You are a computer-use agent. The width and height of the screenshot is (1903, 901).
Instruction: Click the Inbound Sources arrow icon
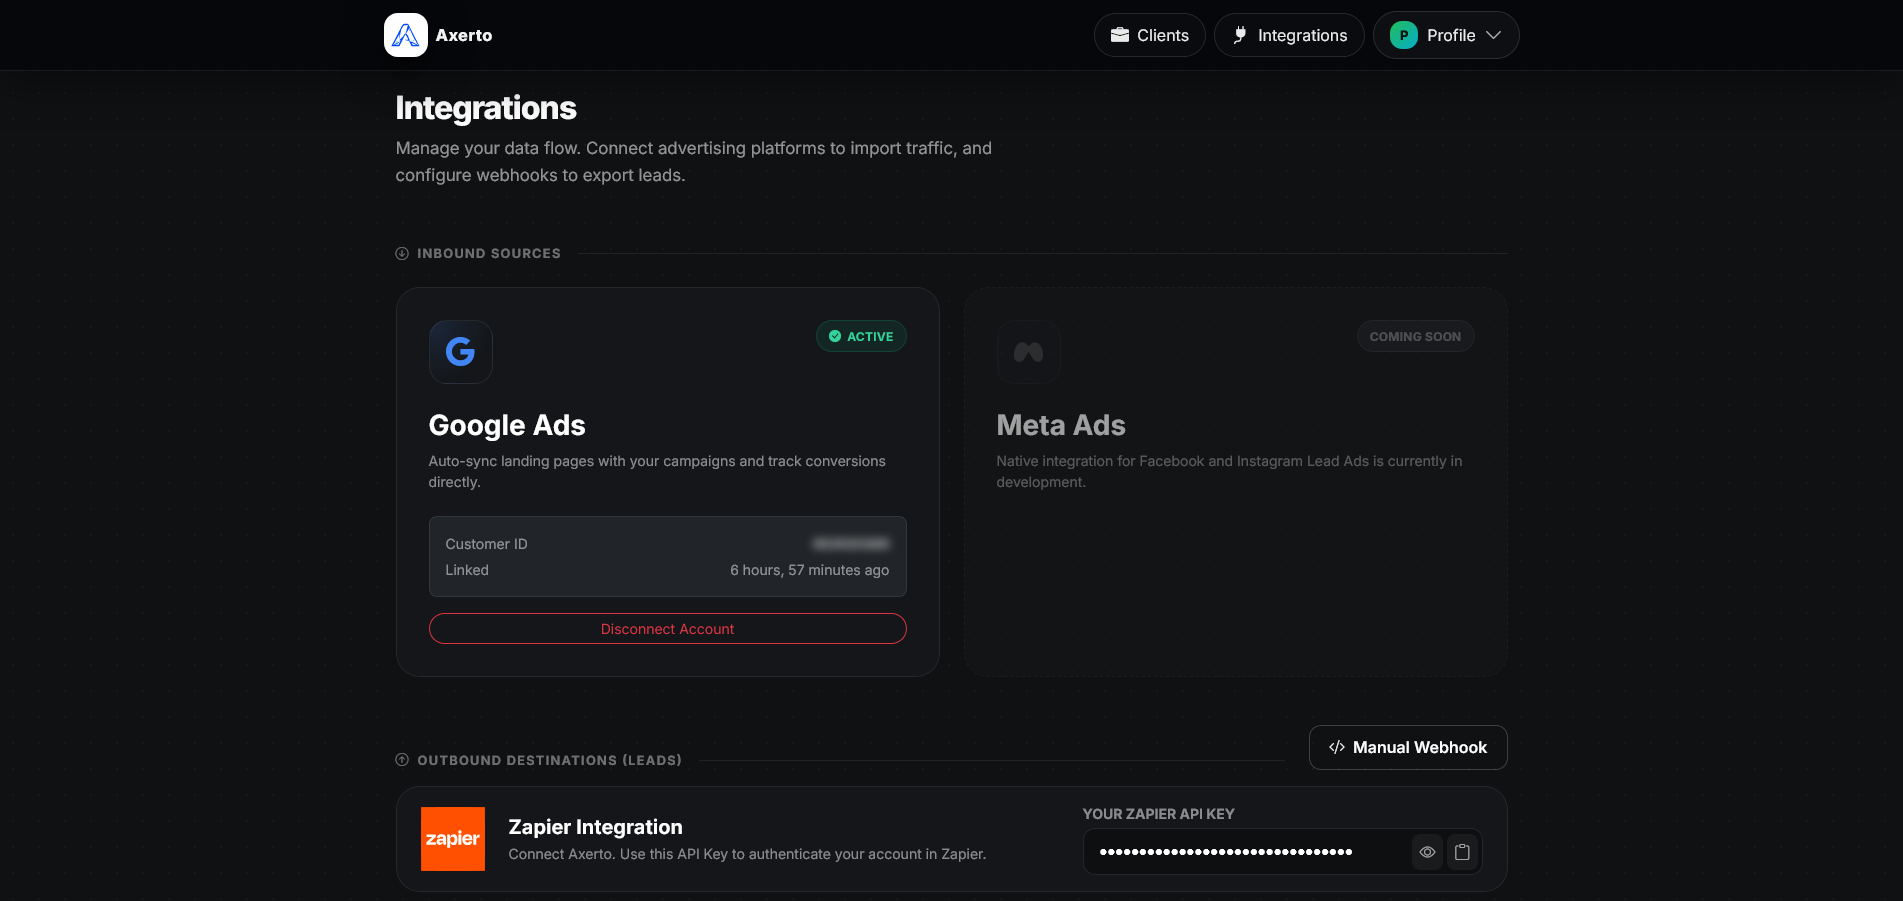[402, 254]
